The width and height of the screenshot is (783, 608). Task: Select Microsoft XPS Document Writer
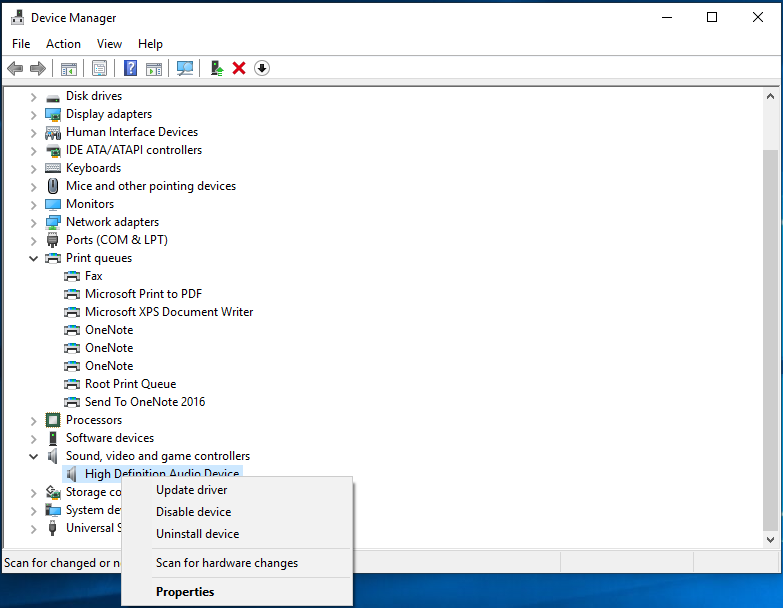coord(169,312)
